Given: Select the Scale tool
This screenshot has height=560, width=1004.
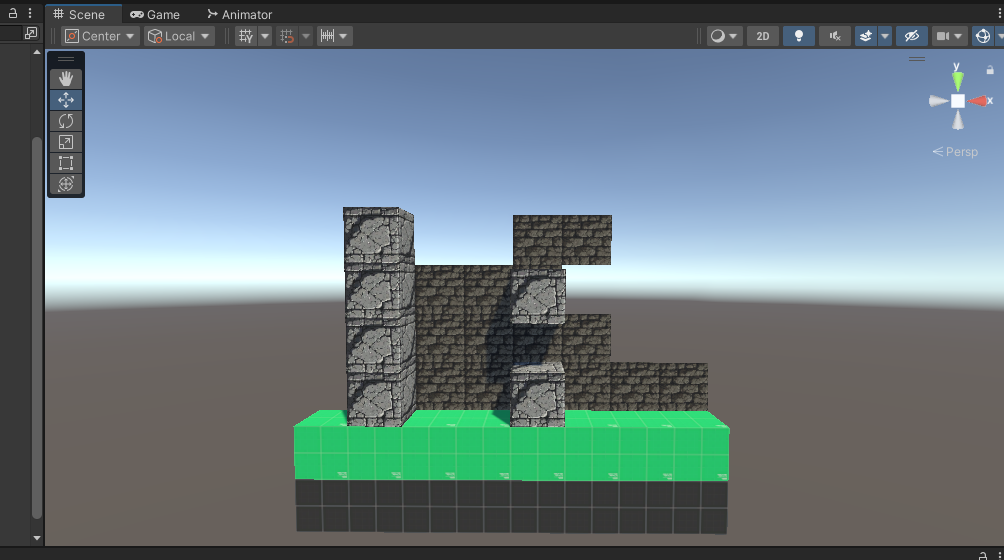Looking at the screenshot, I should pyautogui.click(x=66, y=142).
